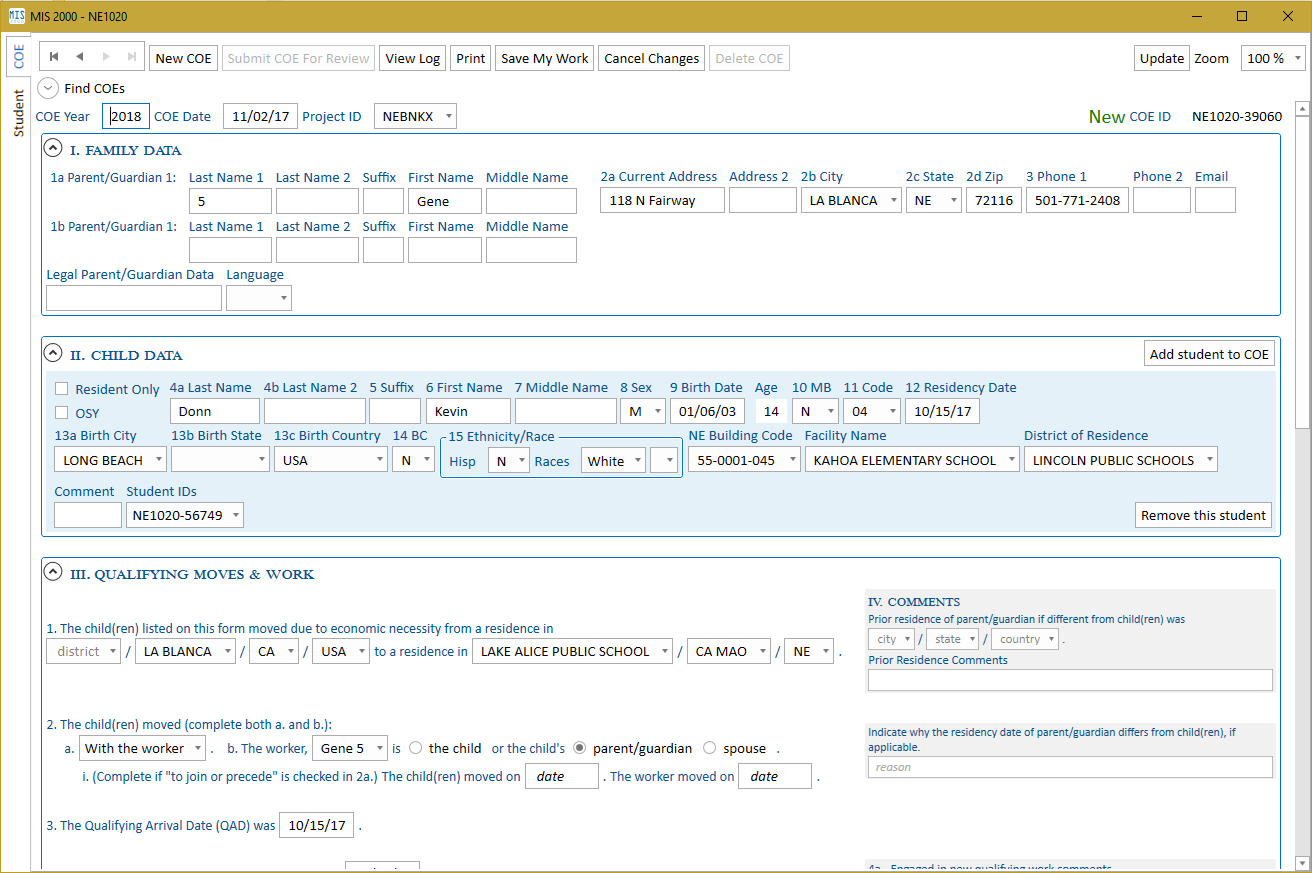The height and width of the screenshot is (873, 1312).
Task: Go to the previous COE record
Action: [79, 57]
